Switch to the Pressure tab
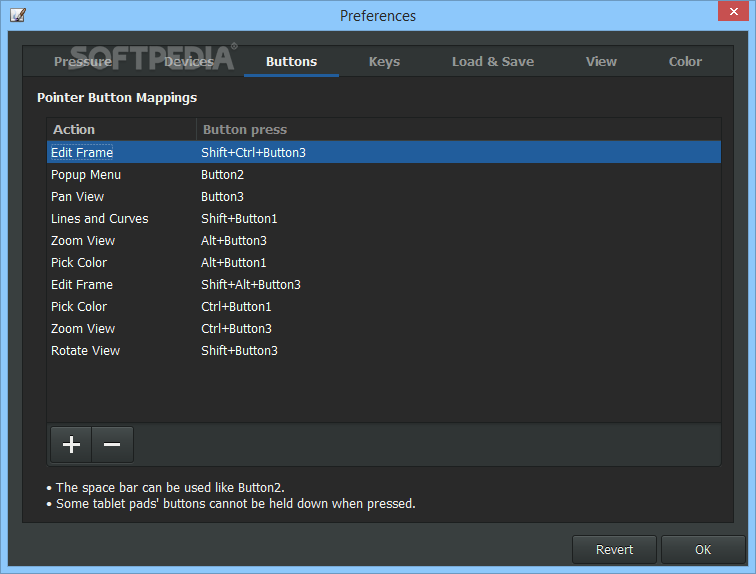Image resolution: width=756 pixels, height=574 pixels. [83, 61]
